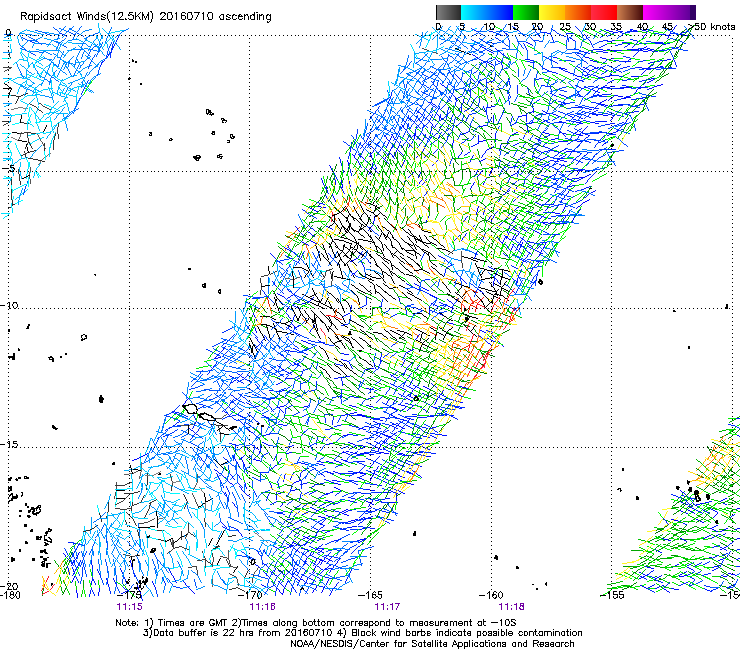Click the red 30-35 knots legend swatch

[604, 12]
